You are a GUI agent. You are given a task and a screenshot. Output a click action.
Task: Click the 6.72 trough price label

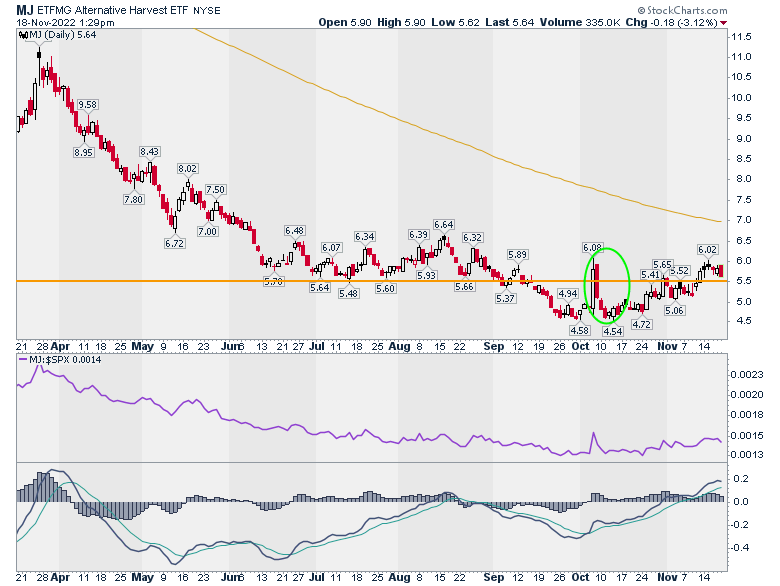[175, 243]
